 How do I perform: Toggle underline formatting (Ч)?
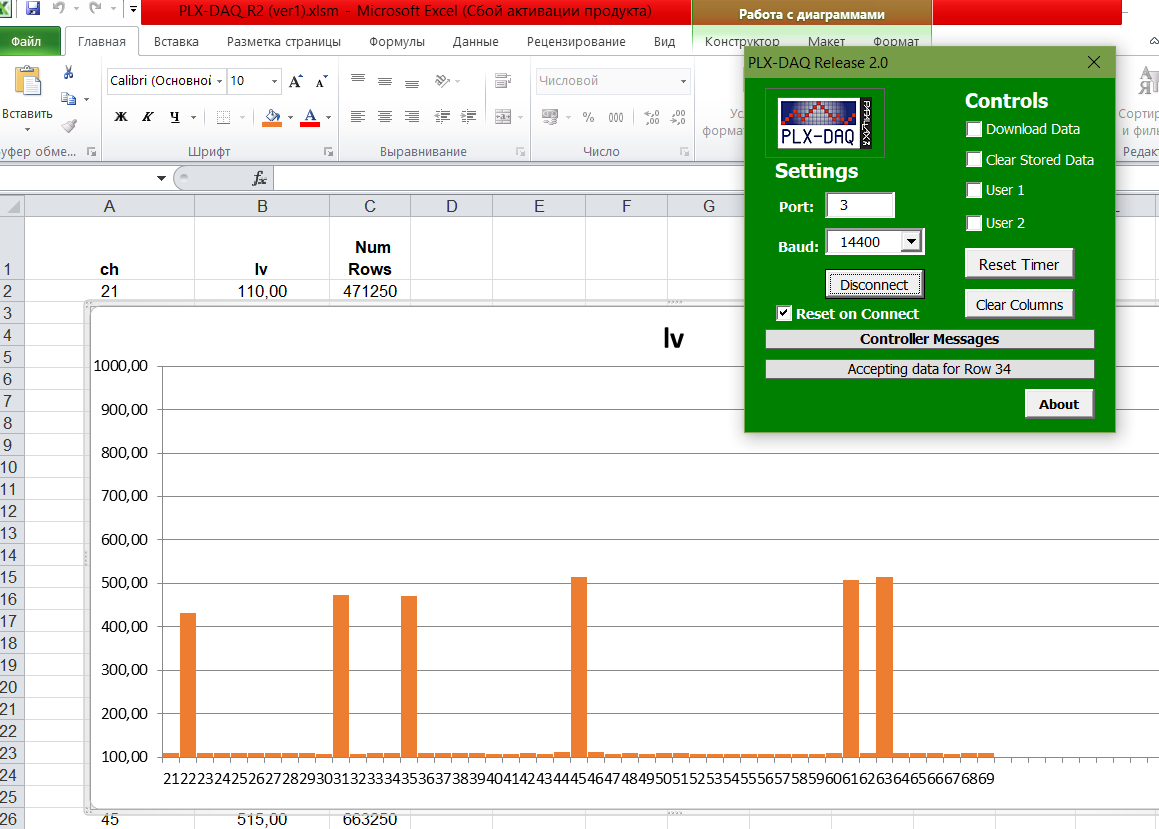(175, 117)
